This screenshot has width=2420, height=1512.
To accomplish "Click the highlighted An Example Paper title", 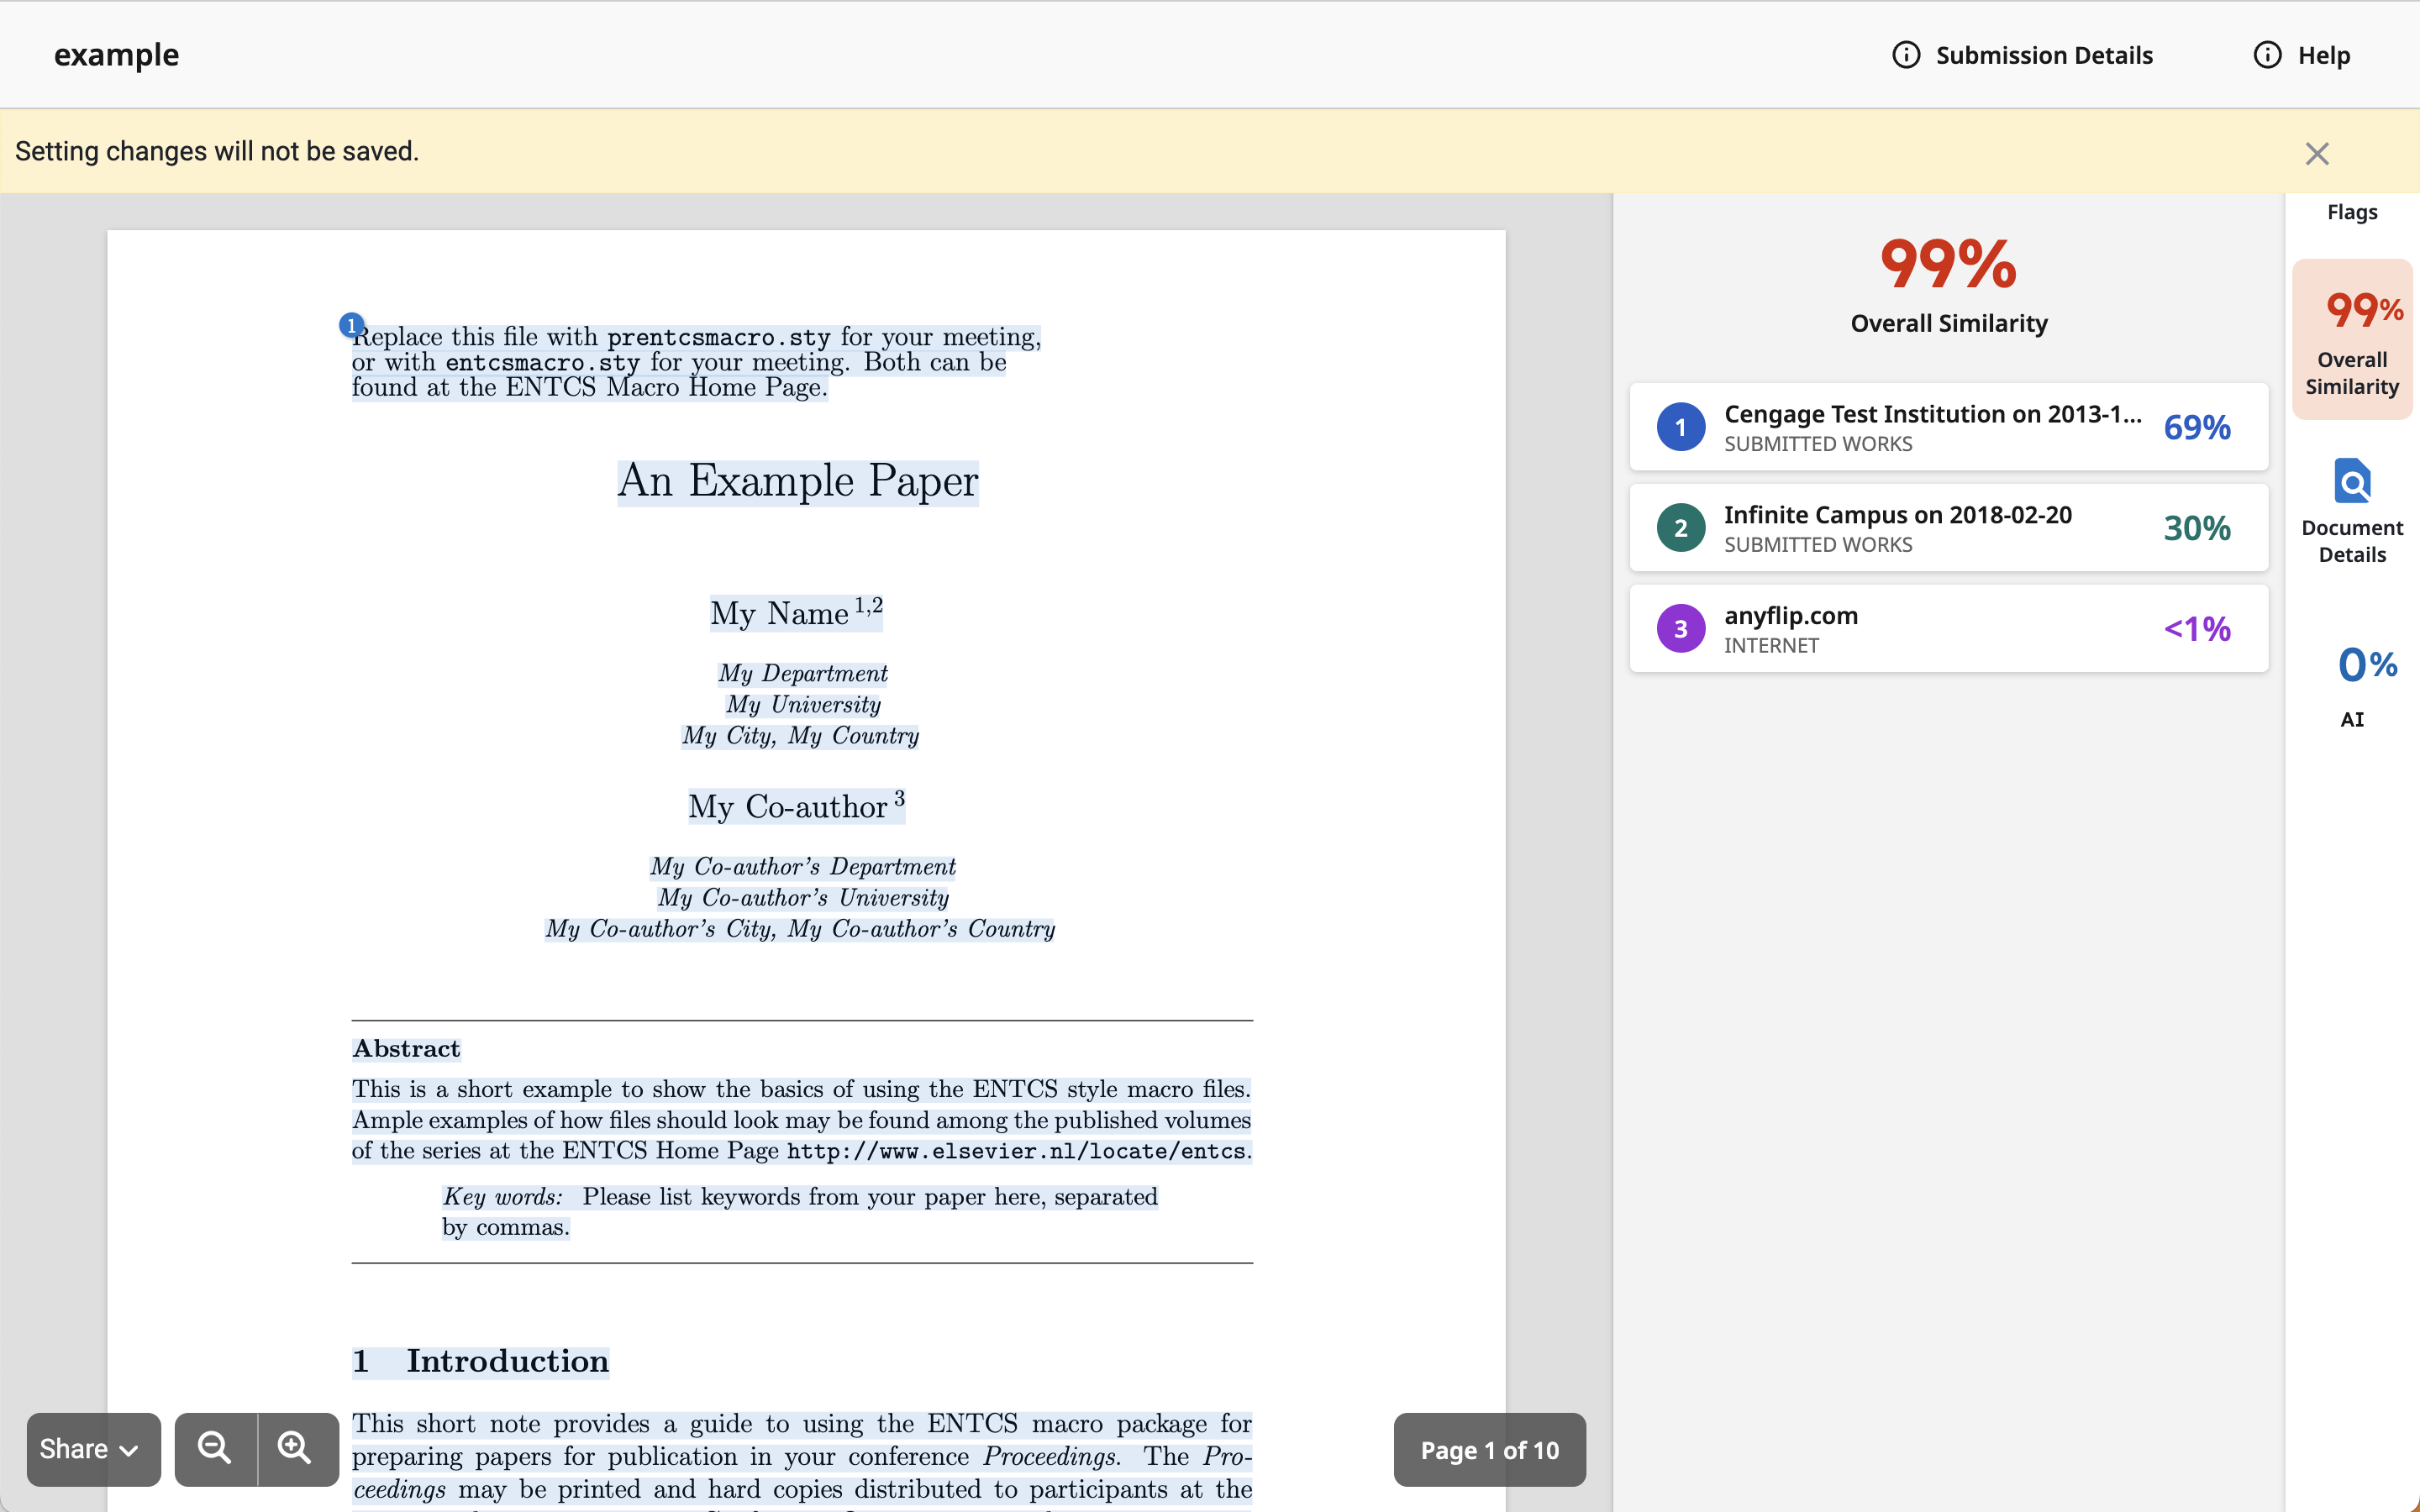I will click(797, 481).
